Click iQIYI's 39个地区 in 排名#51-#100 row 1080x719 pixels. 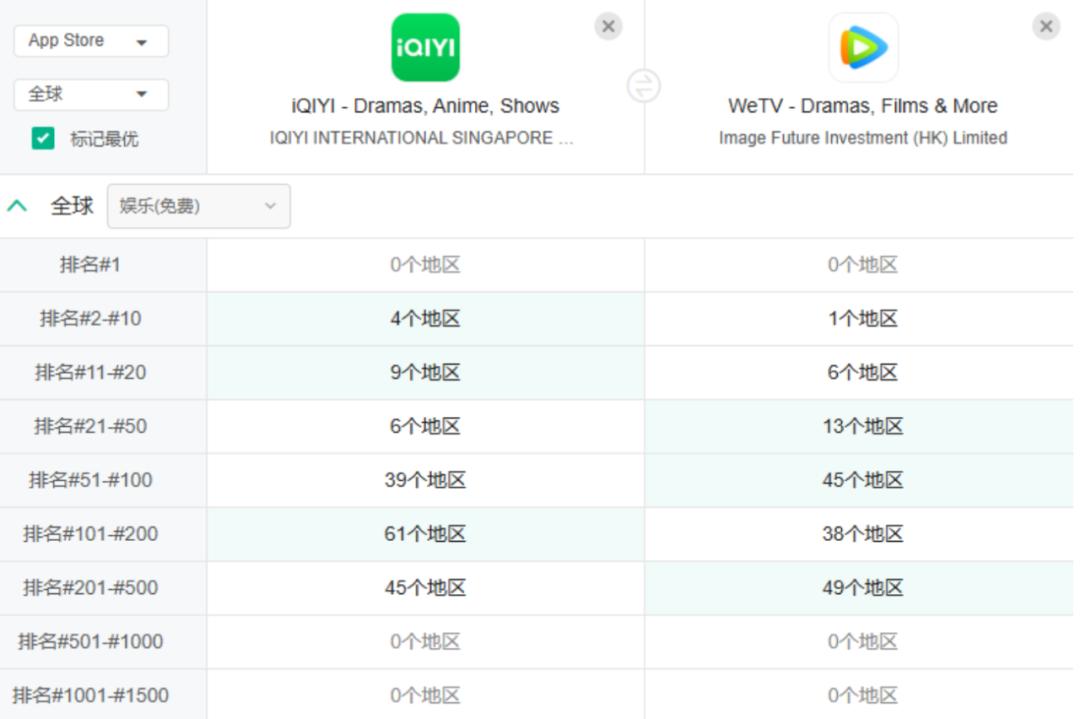(425, 479)
